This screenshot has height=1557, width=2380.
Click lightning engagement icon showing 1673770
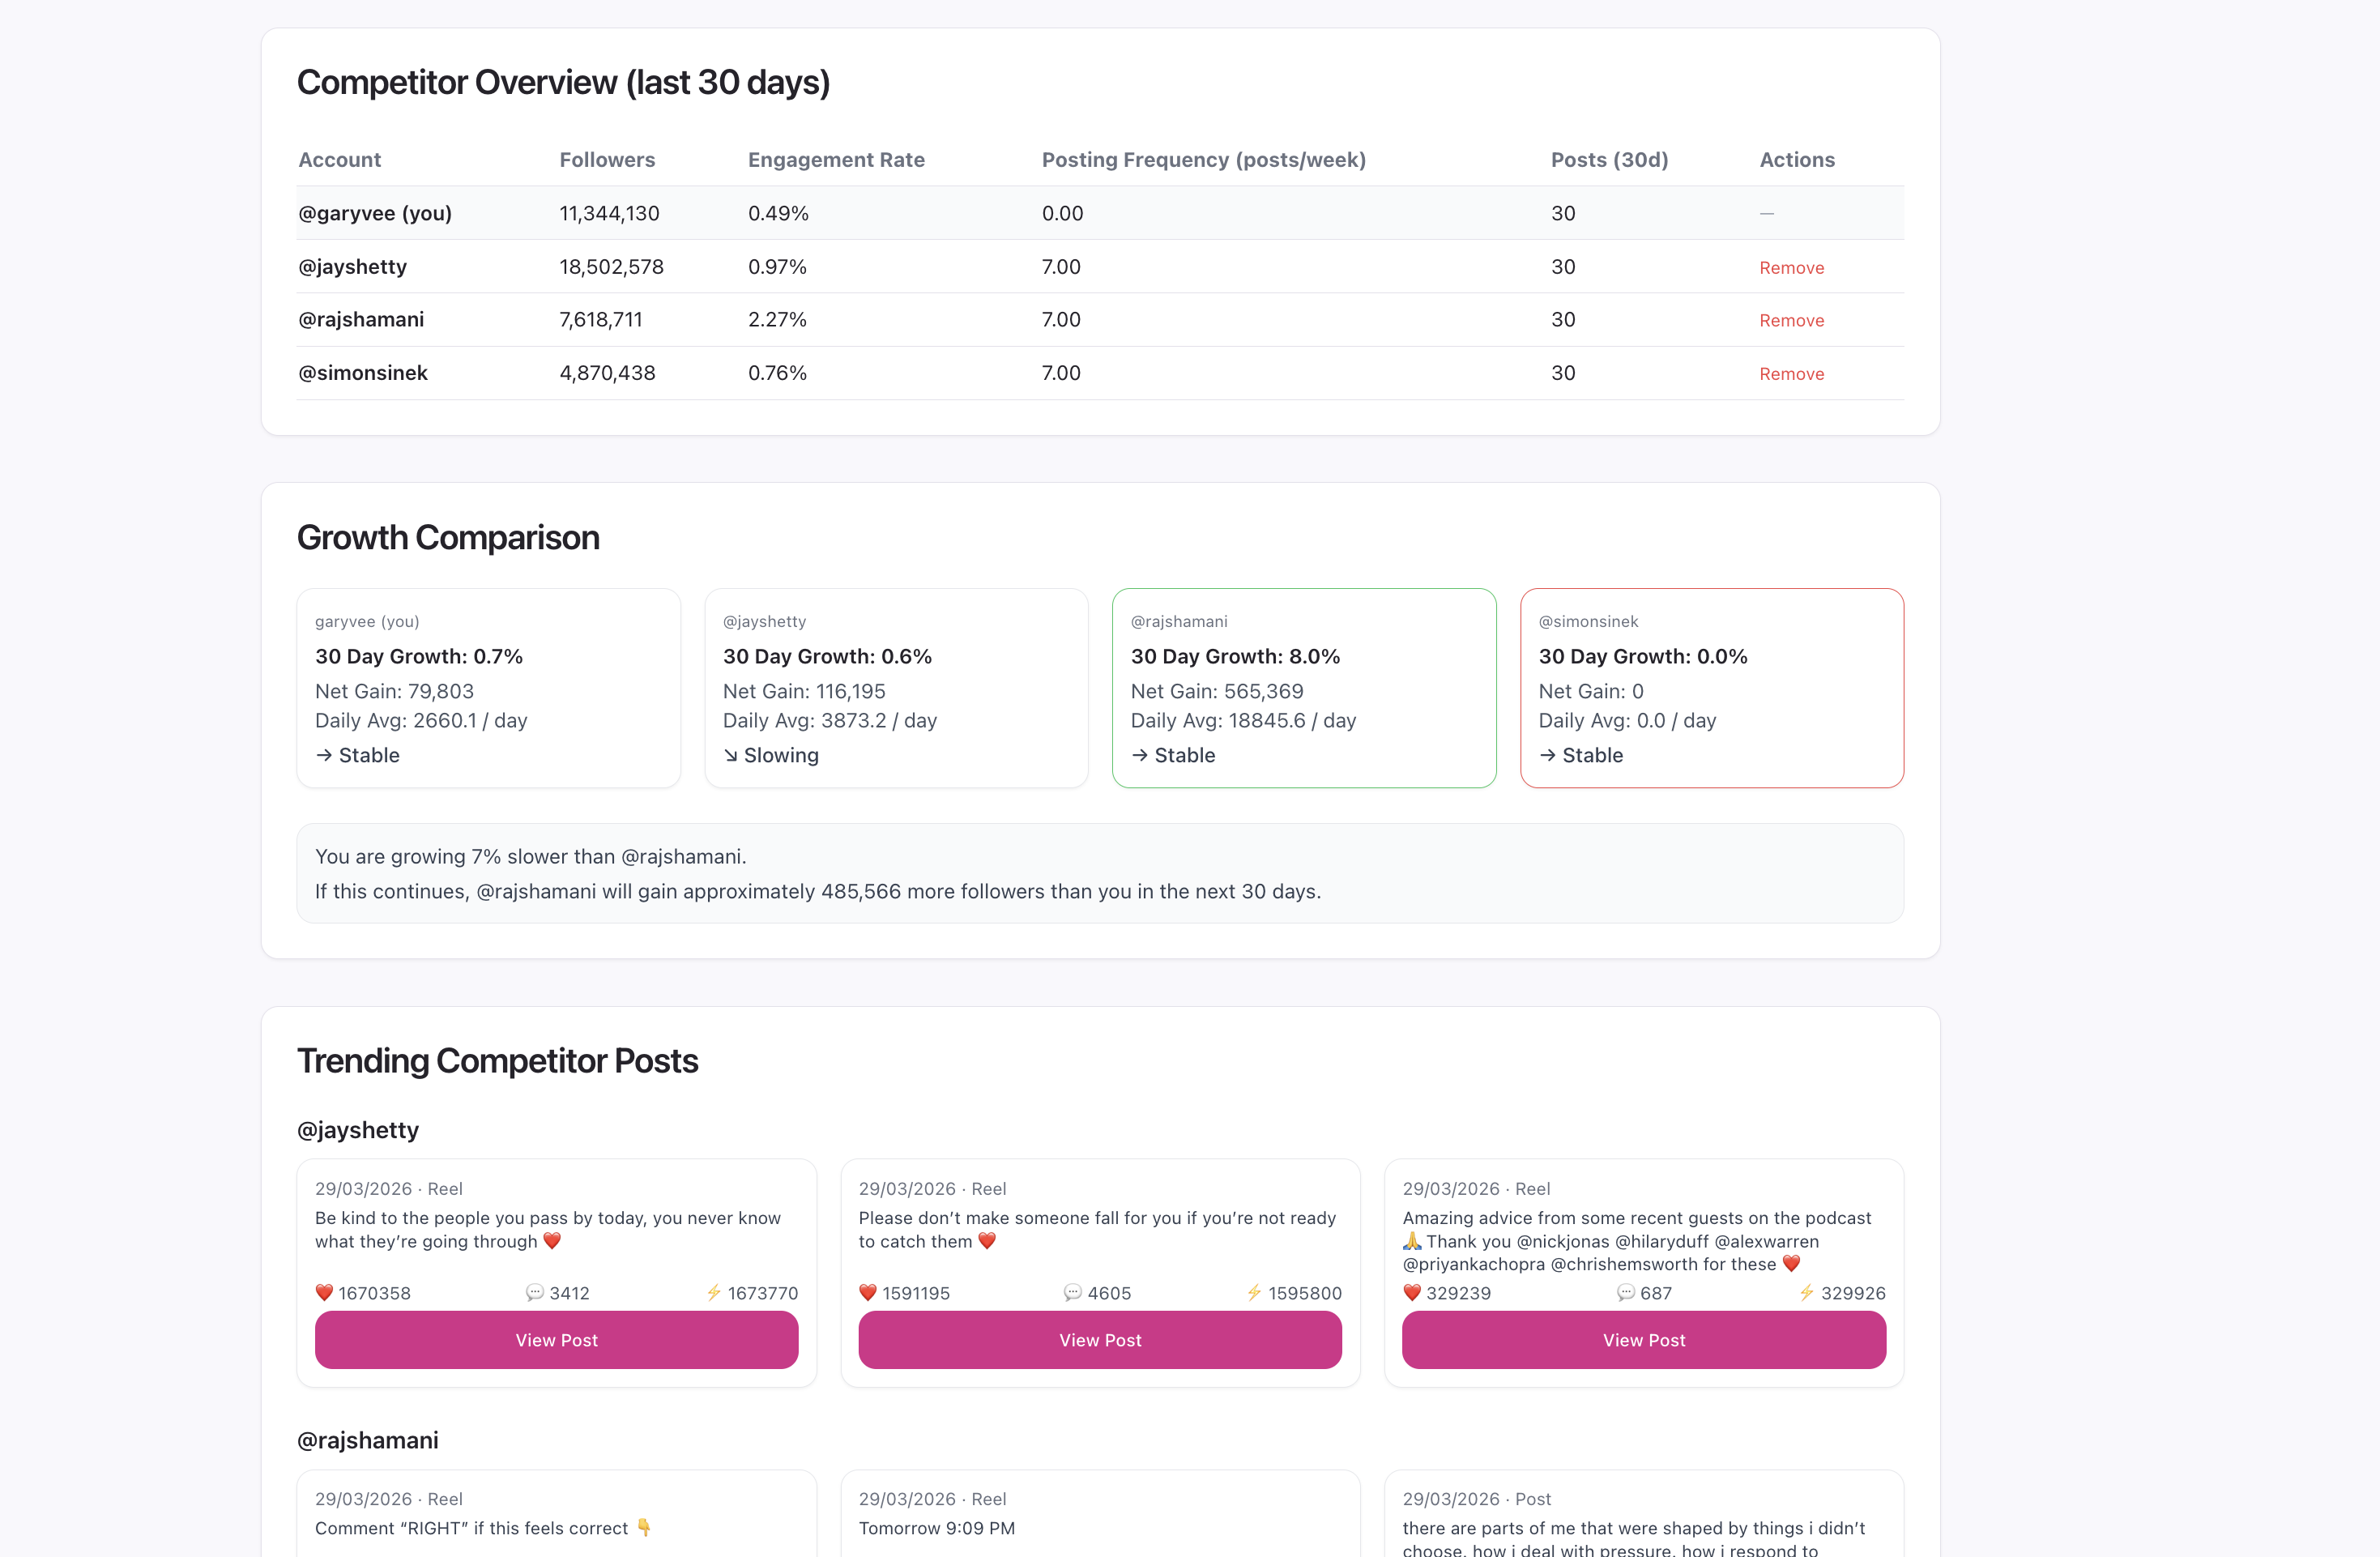pos(714,1292)
